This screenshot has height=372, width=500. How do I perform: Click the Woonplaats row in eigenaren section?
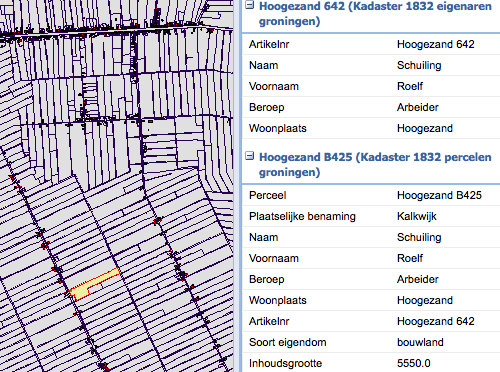pos(371,128)
